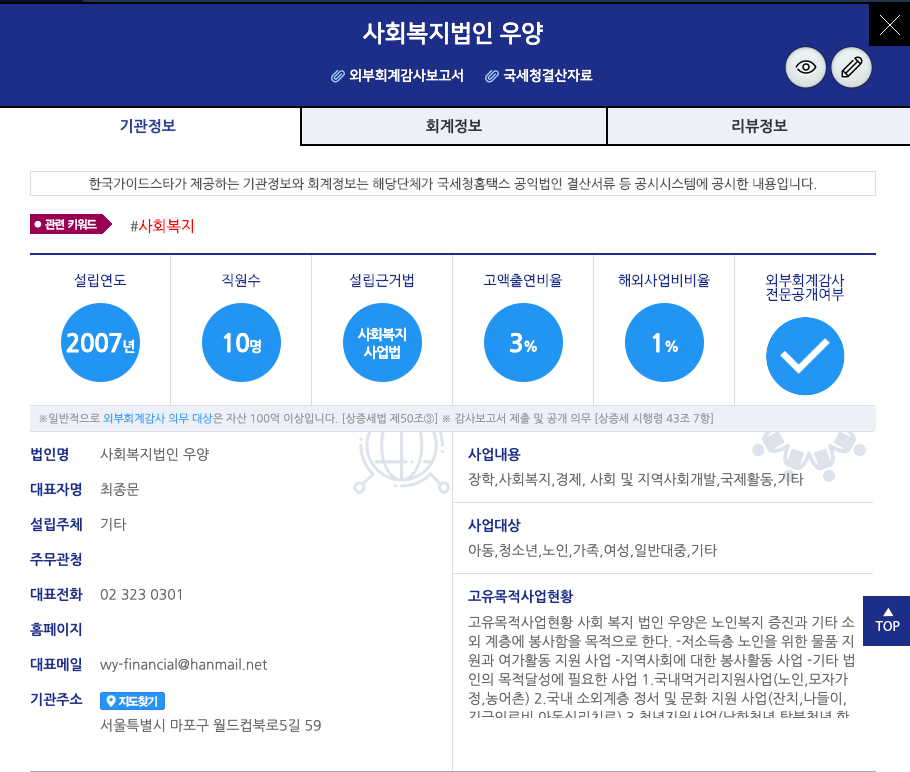The height and width of the screenshot is (772, 910).
Task: Select the email wy-financial@hanmail.net
Action: [183, 665]
